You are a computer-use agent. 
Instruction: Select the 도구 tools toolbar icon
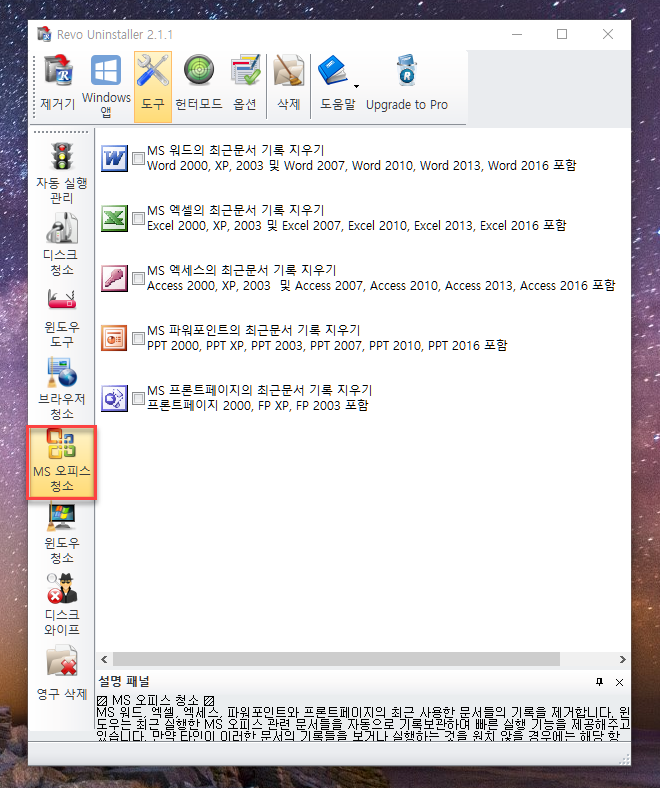153,86
